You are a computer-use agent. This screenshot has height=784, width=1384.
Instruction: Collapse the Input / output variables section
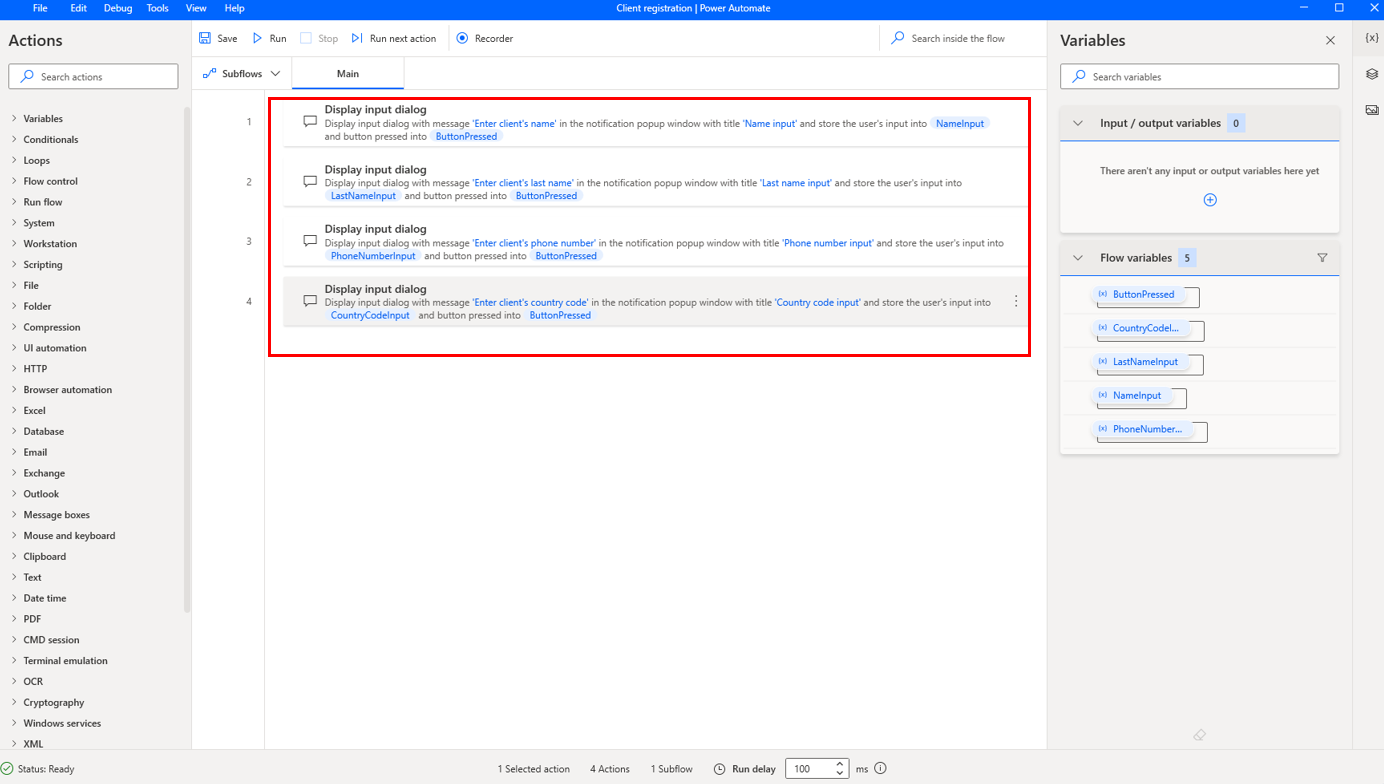1077,124
